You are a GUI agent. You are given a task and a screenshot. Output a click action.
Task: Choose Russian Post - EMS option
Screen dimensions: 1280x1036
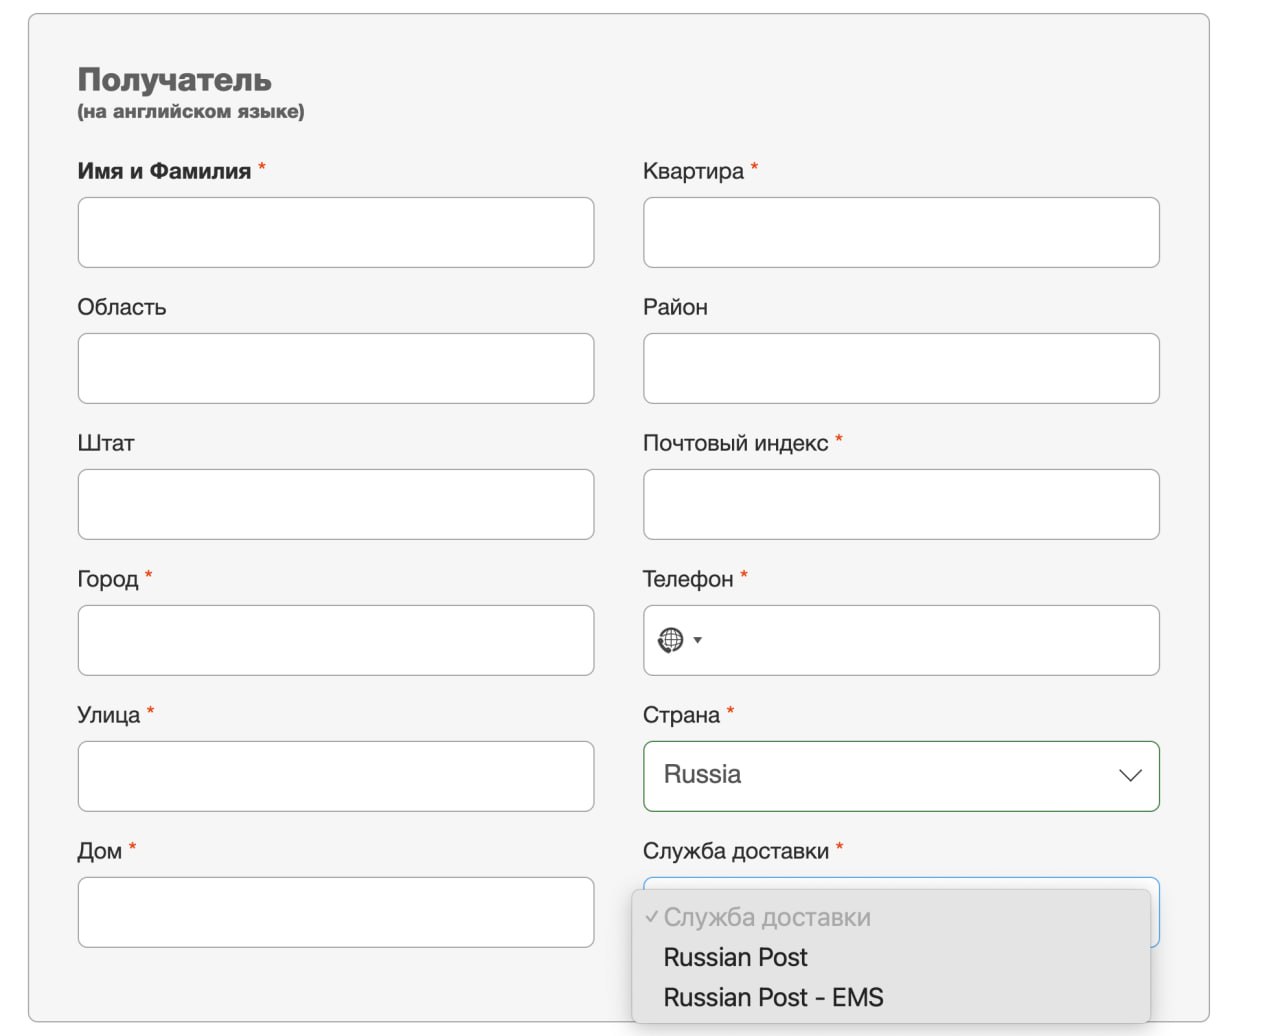773,998
